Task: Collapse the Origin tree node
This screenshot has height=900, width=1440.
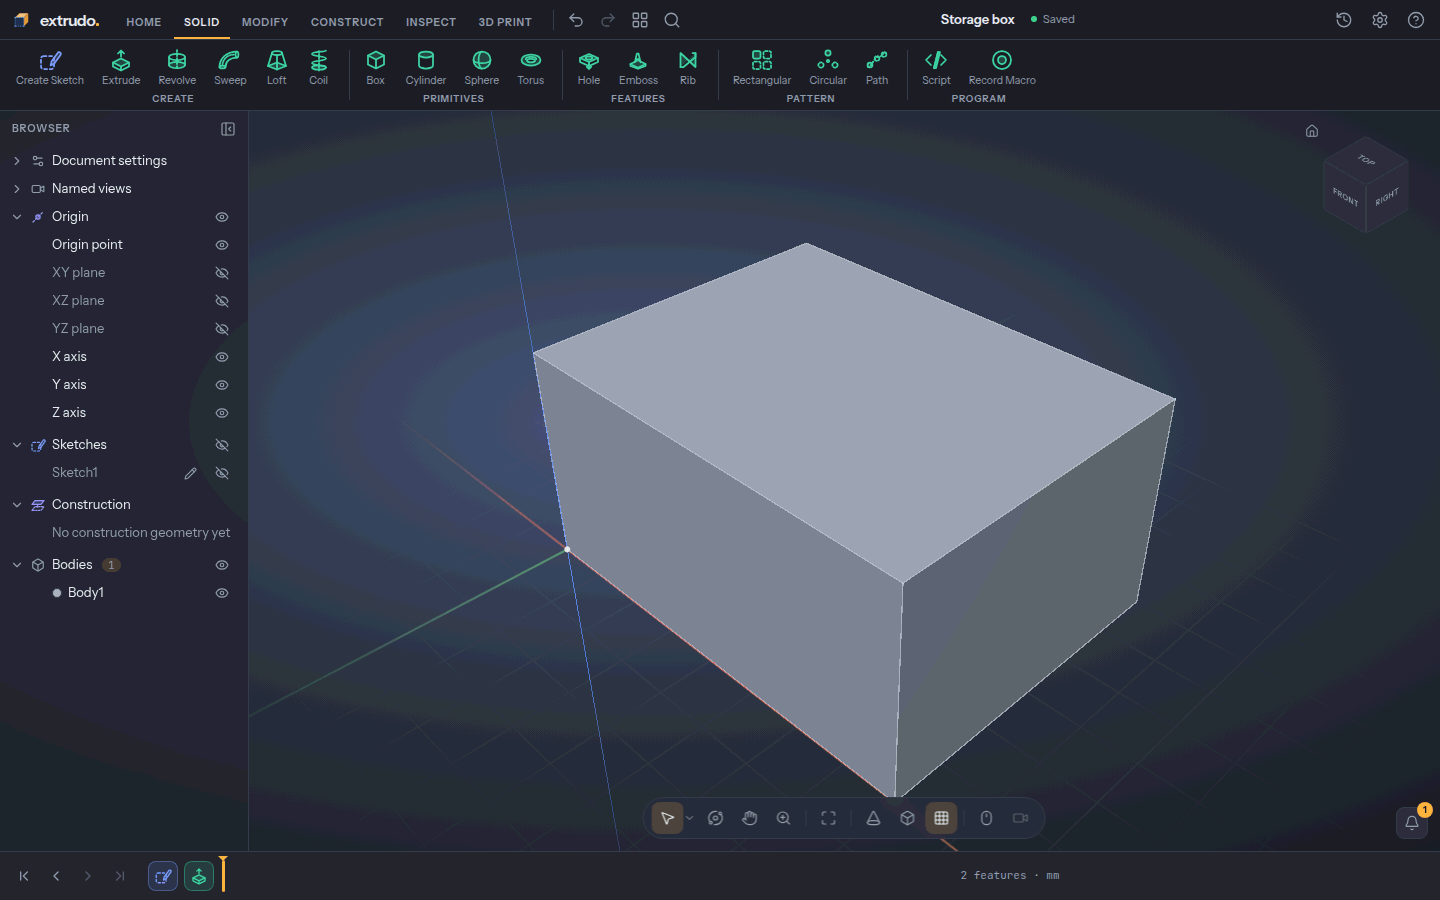Action: tap(17, 217)
